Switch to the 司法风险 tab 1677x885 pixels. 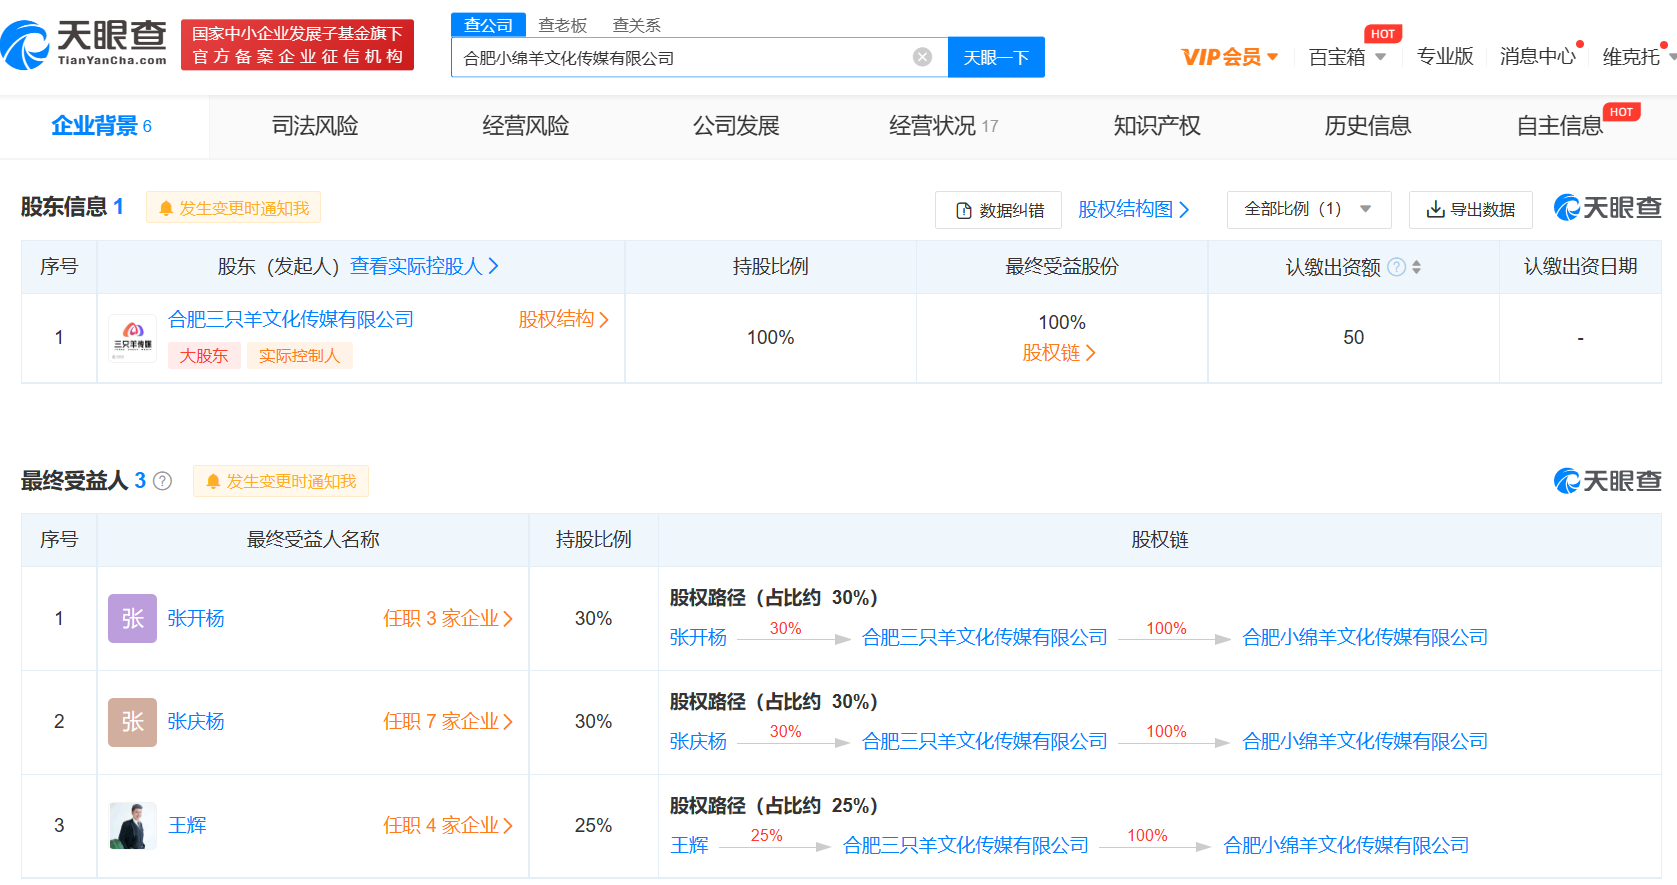tap(315, 126)
